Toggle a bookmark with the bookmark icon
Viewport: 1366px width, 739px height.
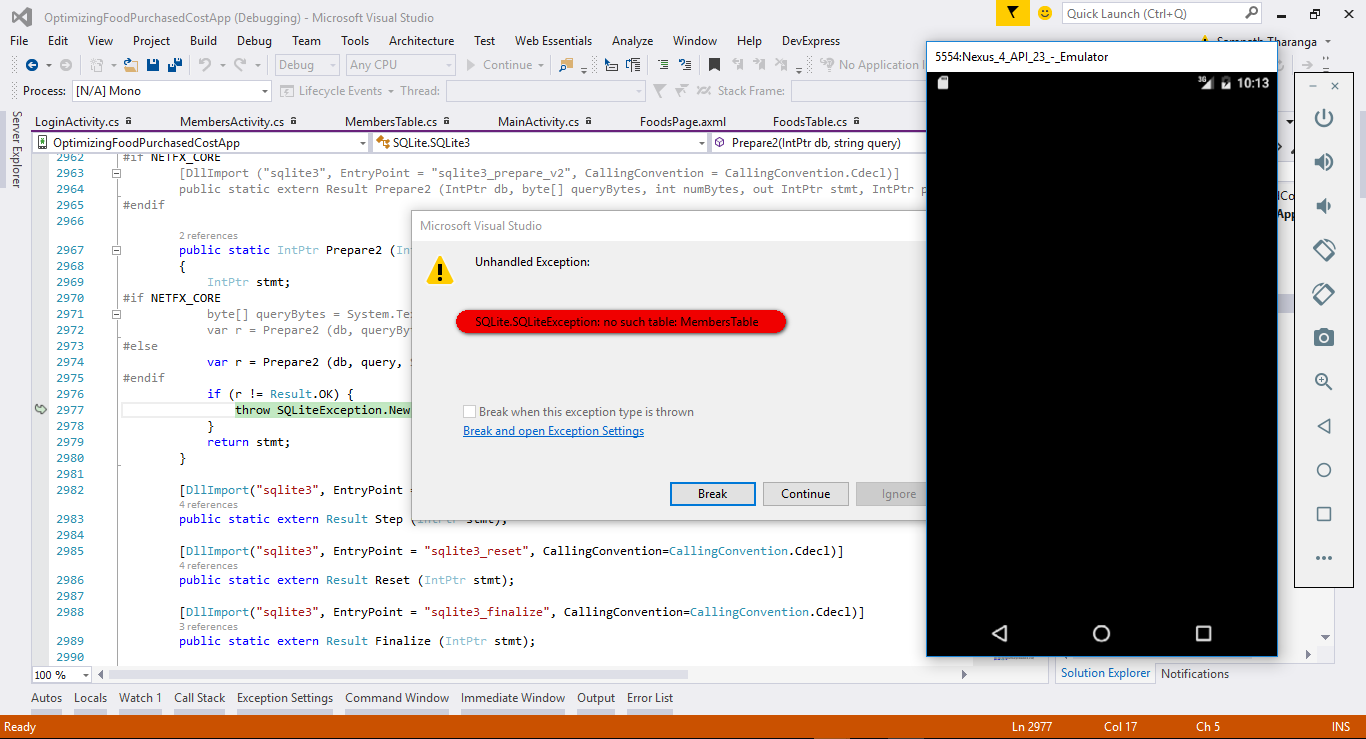714,65
